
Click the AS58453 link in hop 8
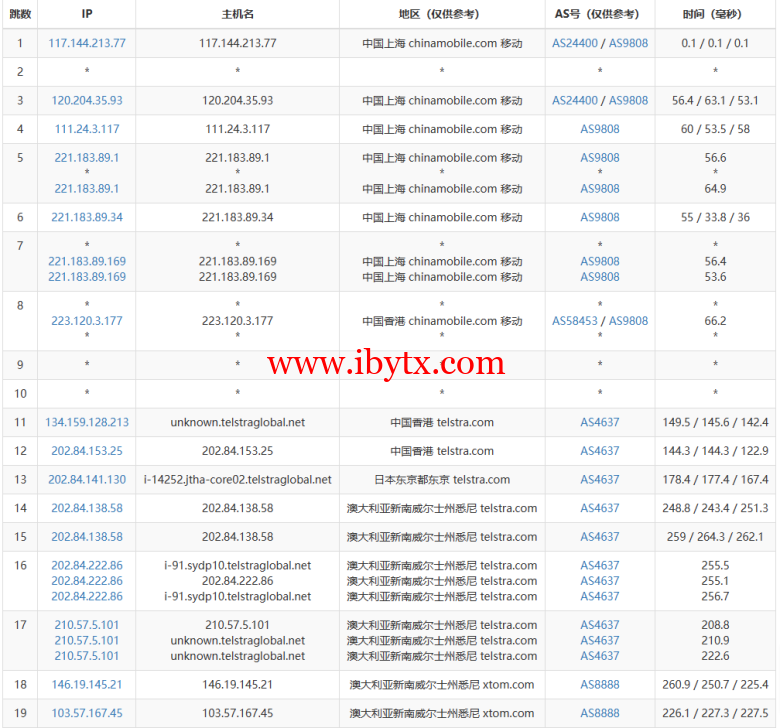pyautogui.click(x=575, y=321)
